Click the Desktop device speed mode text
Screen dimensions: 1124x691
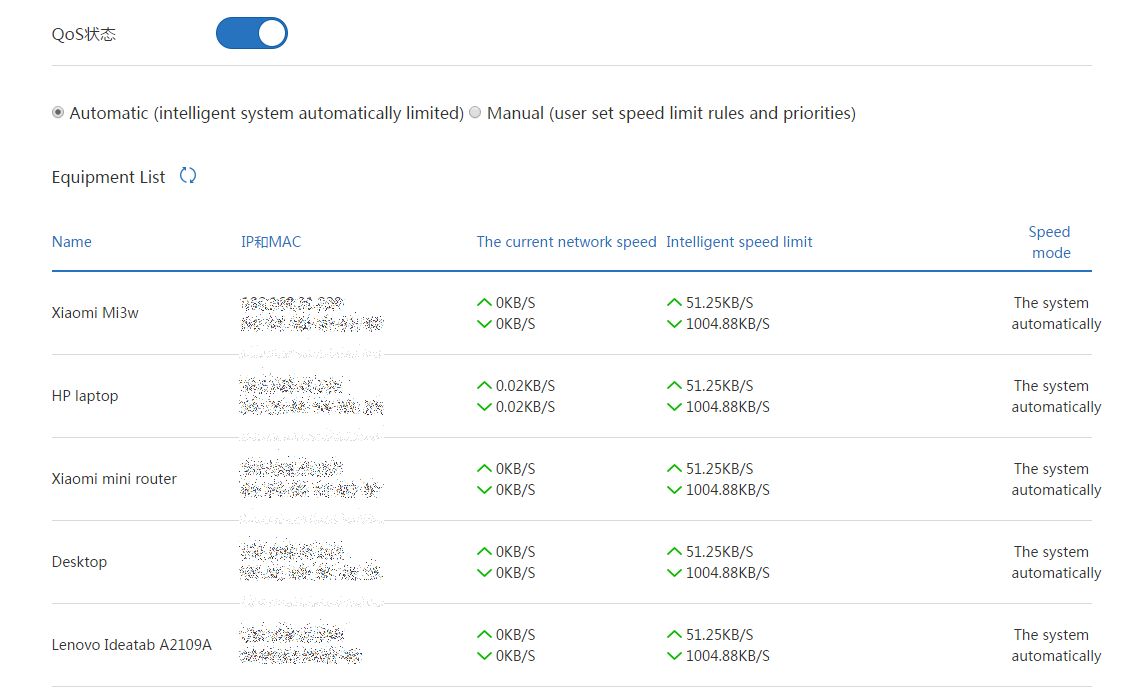click(1055, 562)
